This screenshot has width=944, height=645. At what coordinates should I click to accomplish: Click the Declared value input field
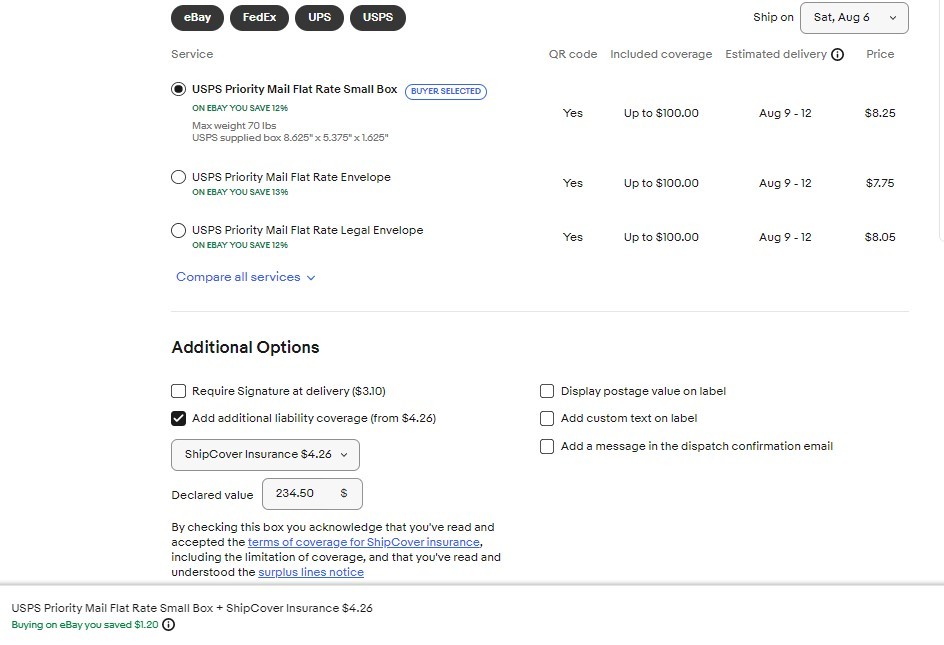pyautogui.click(x=312, y=494)
